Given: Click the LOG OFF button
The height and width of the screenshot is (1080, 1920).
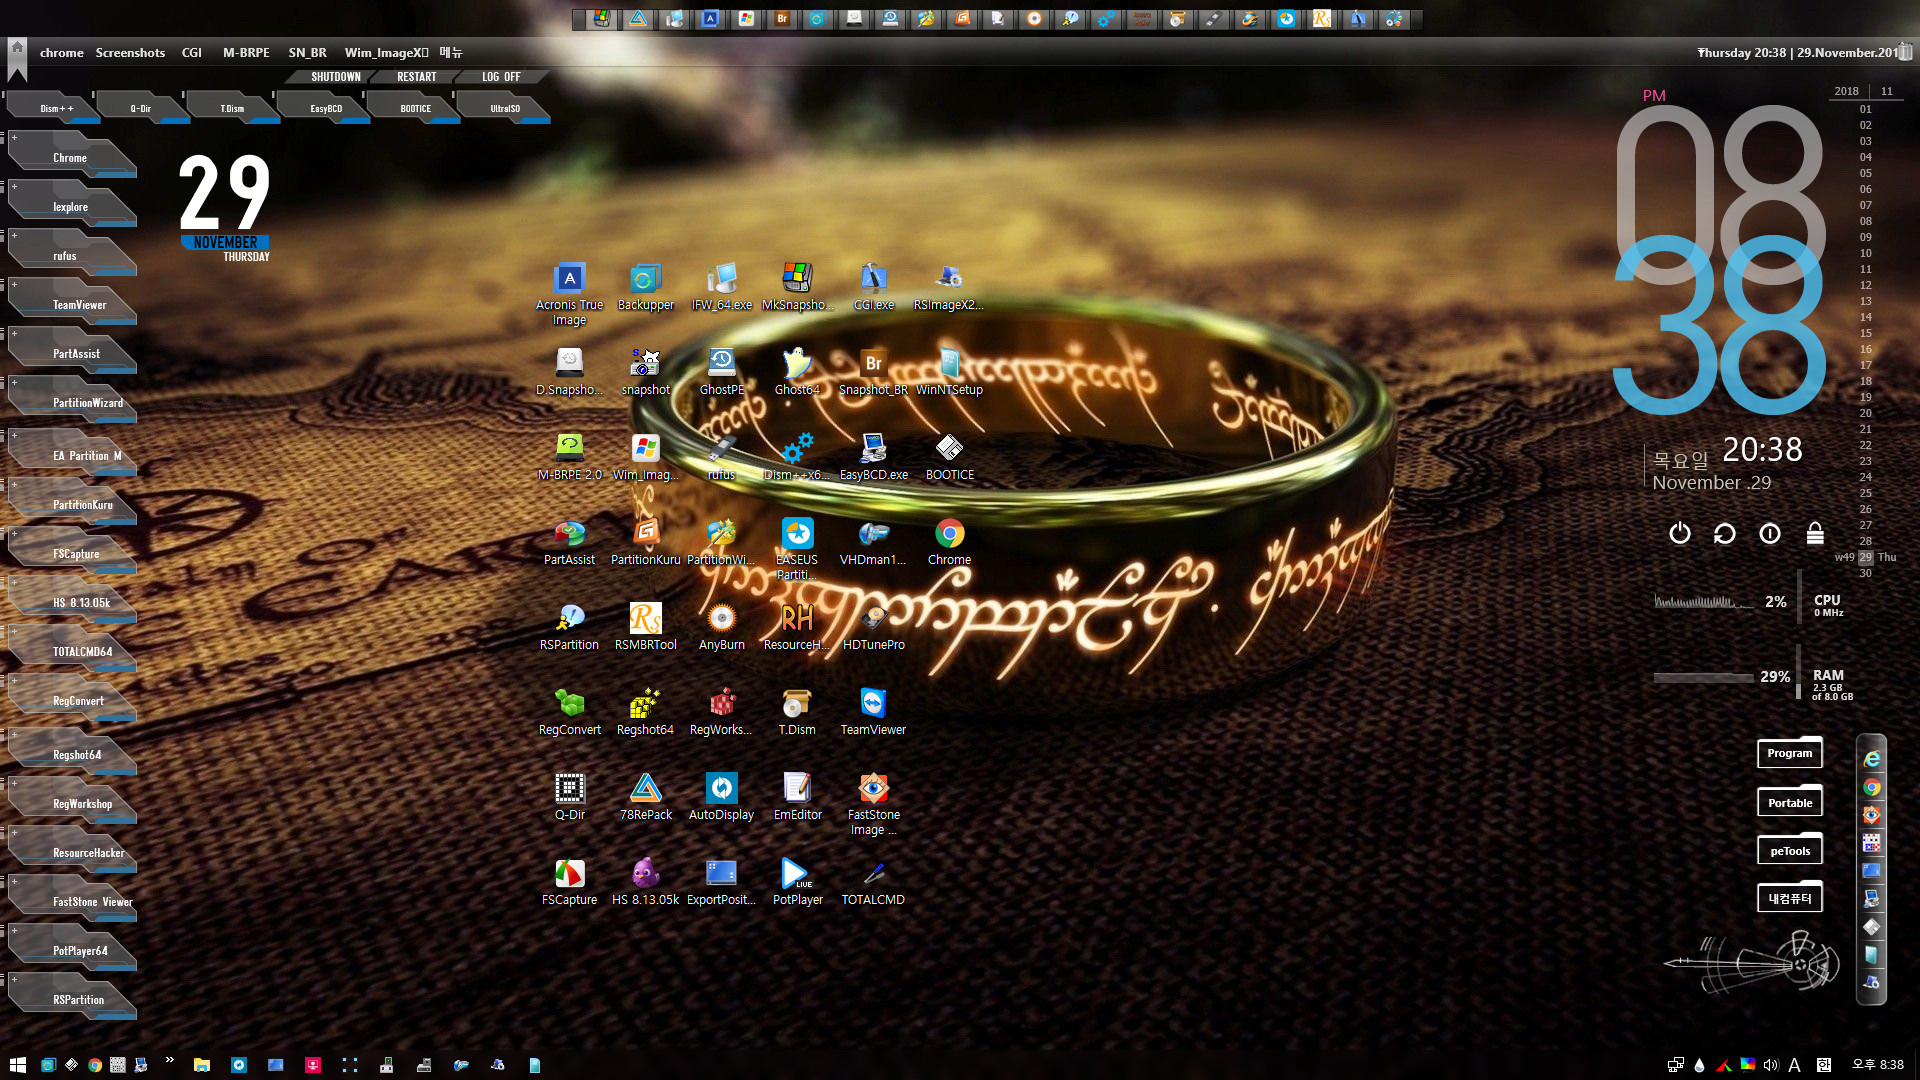Looking at the screenshot, I should coord(501,77).
